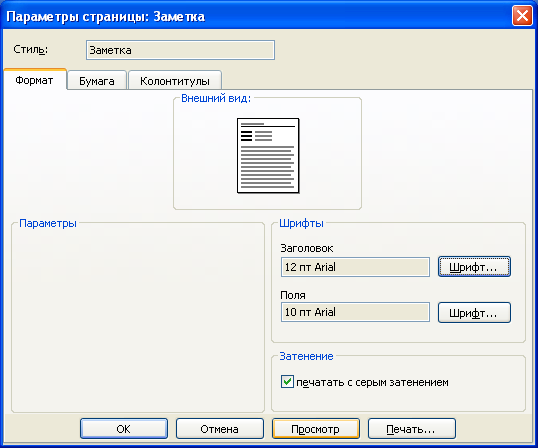Click the Стиль field containing Заметка

click(x=180, y=50)
